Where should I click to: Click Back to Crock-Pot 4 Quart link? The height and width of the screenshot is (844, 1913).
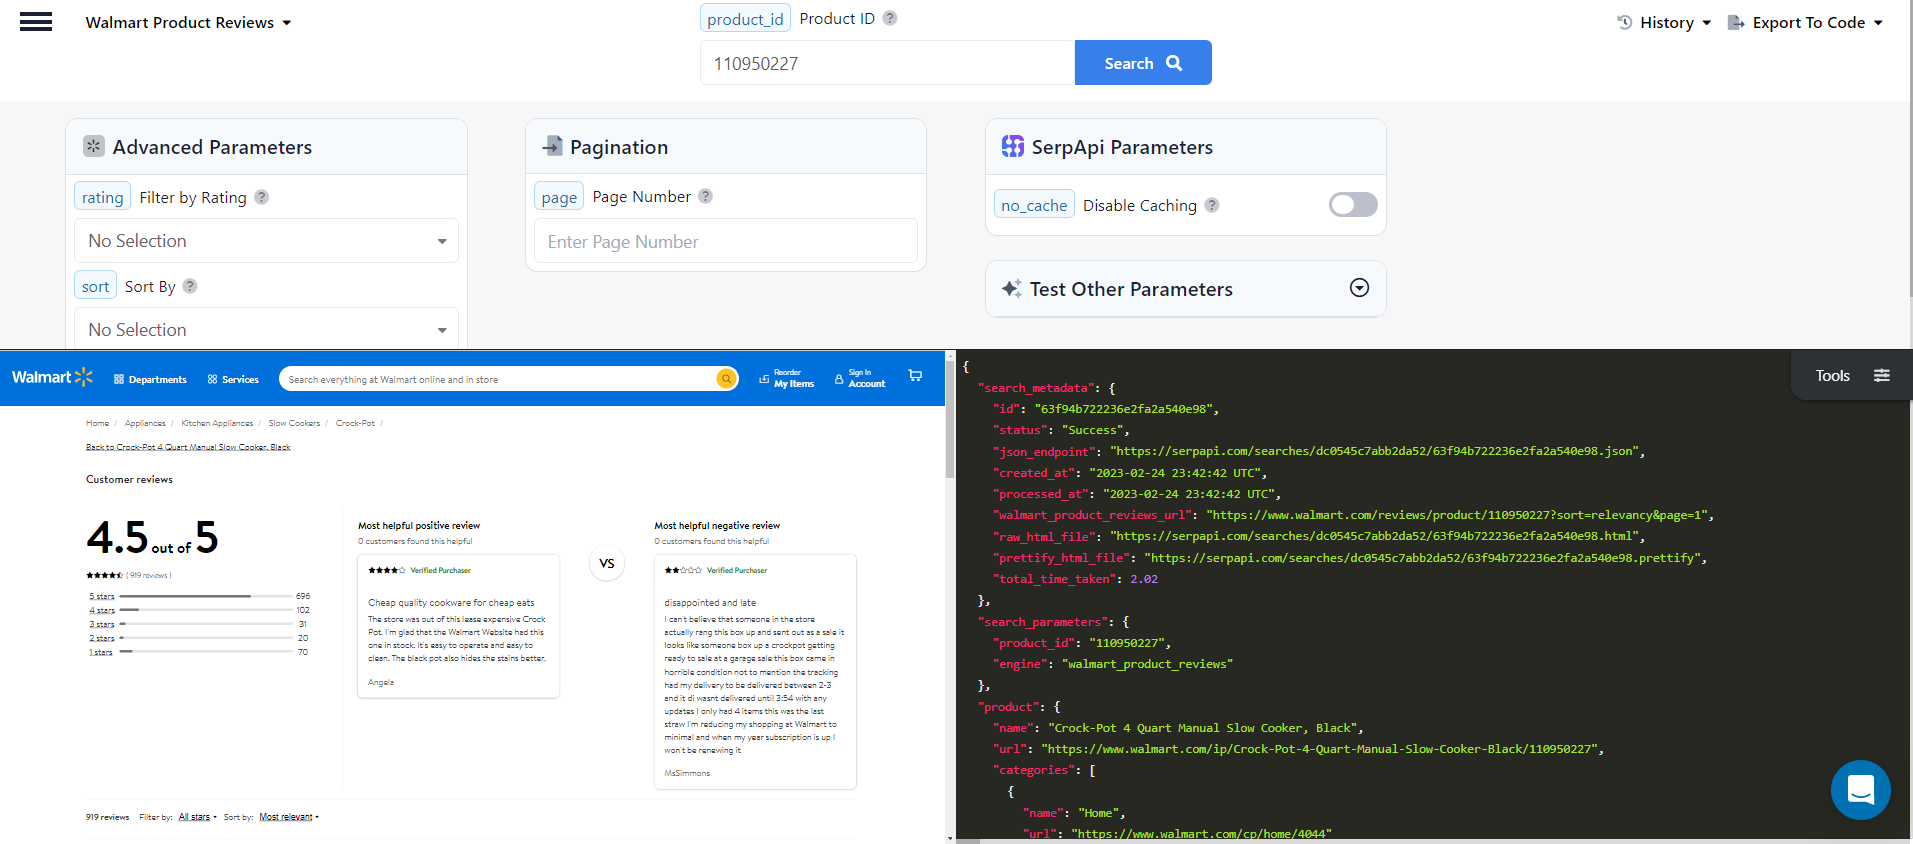coord(188,447)
